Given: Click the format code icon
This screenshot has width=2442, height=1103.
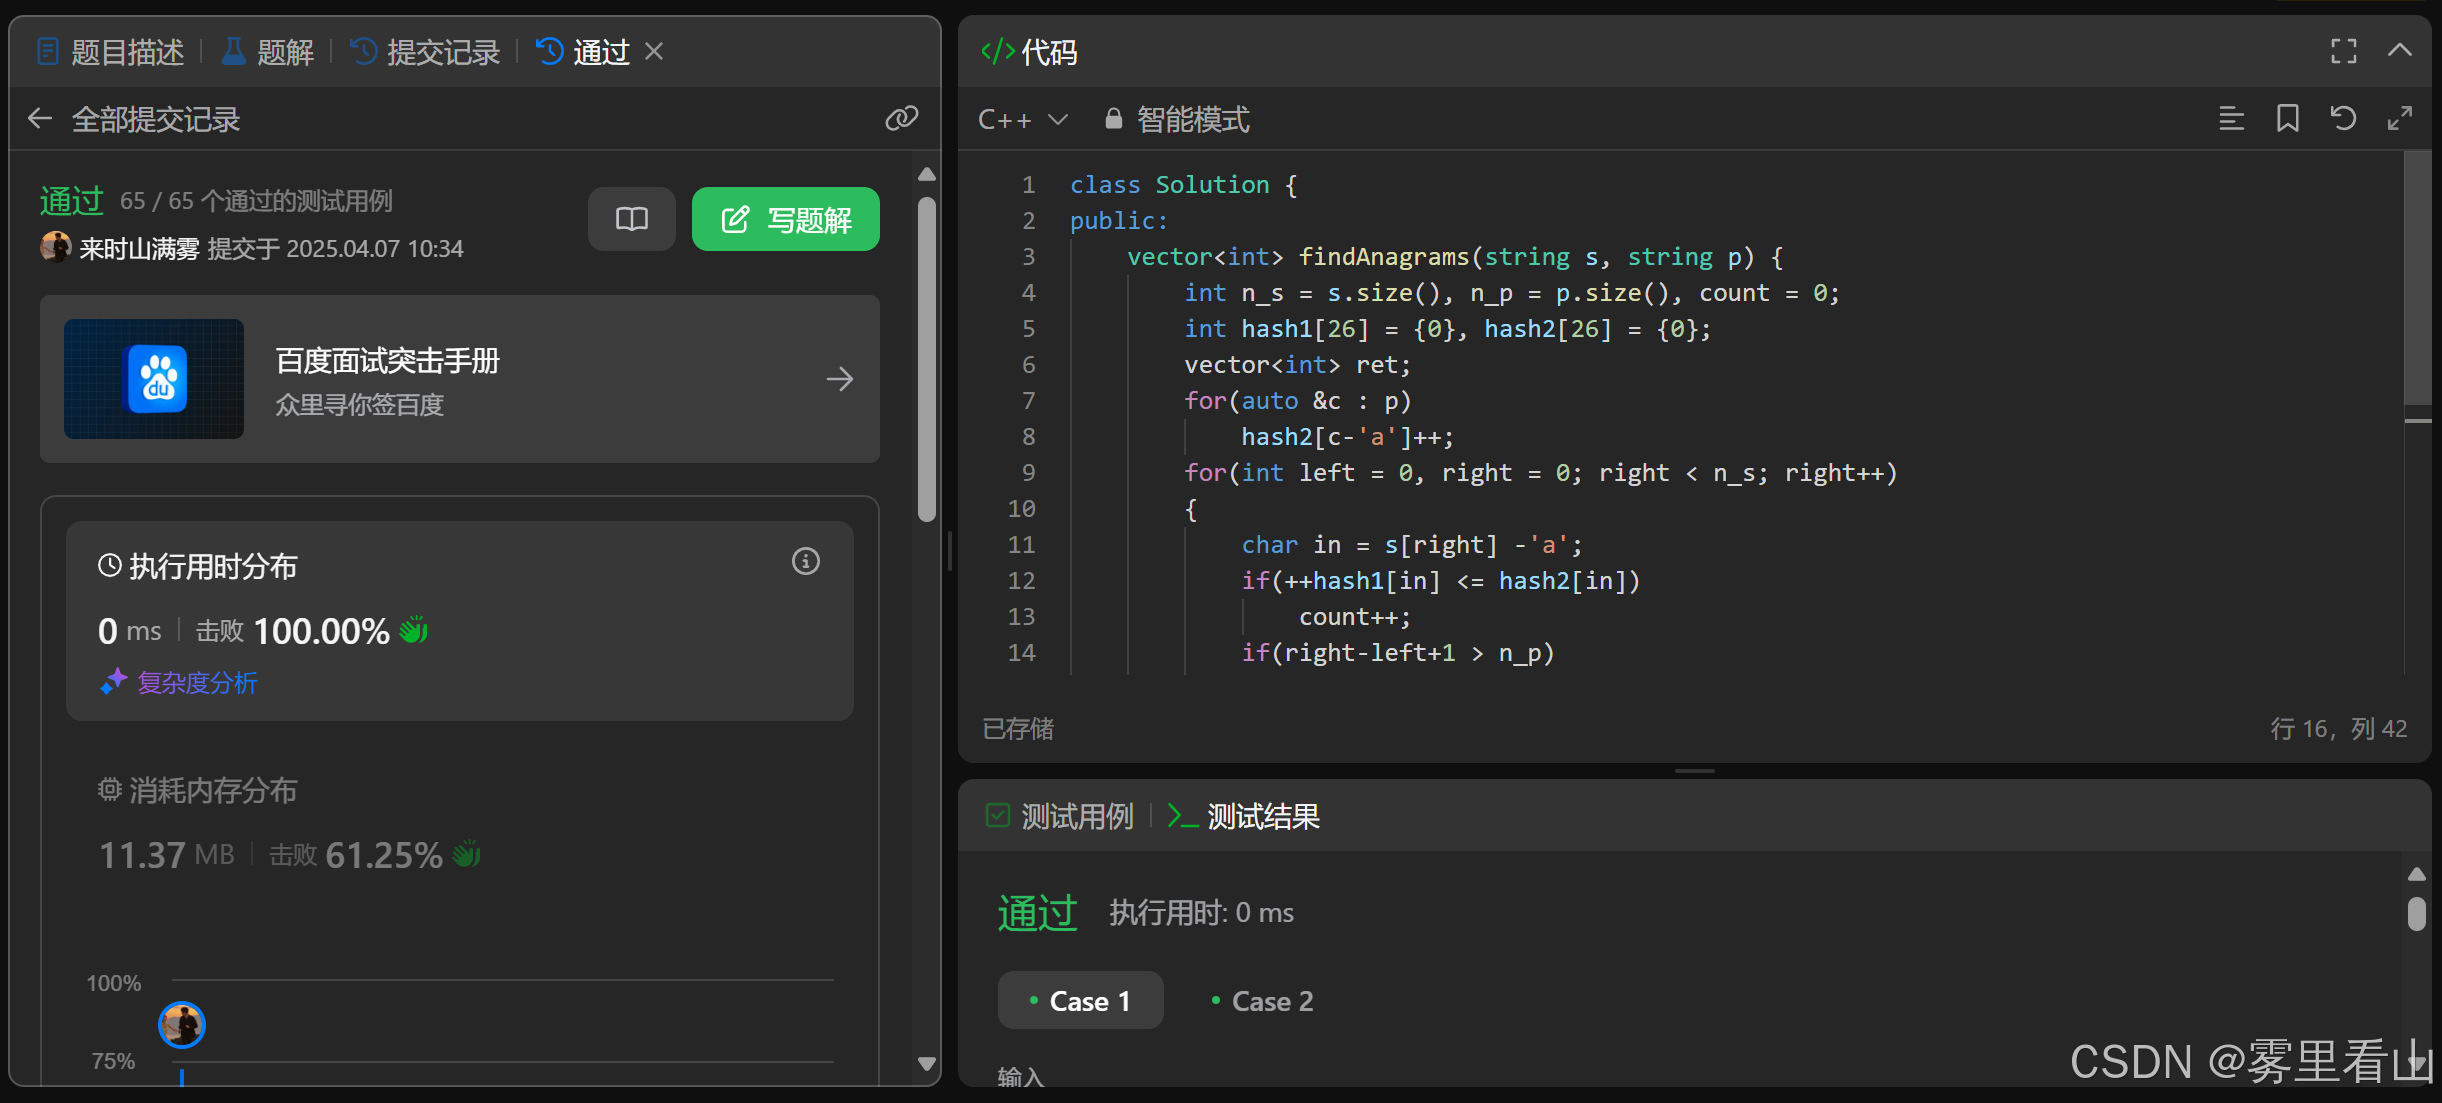Looking at the screenshot, I should pos(2231,119).
